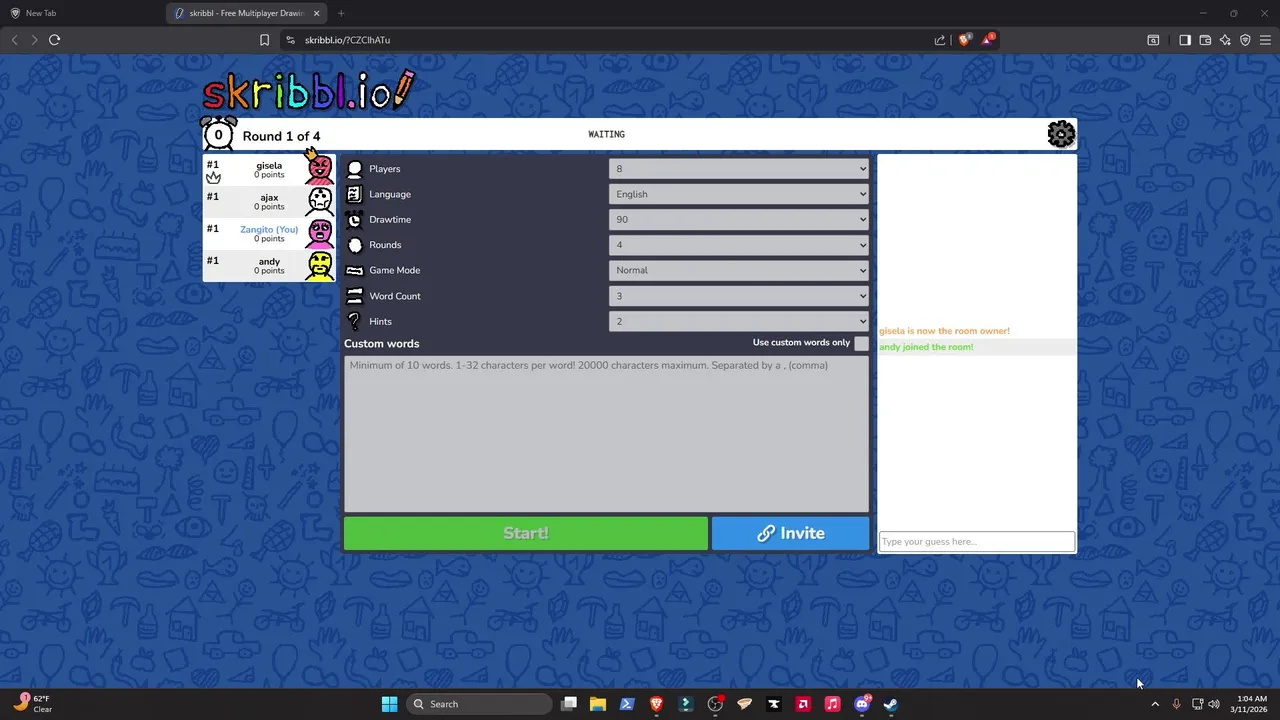Open the browser hamburger menu
1280x720 pixels.
tap(1265, 40)
